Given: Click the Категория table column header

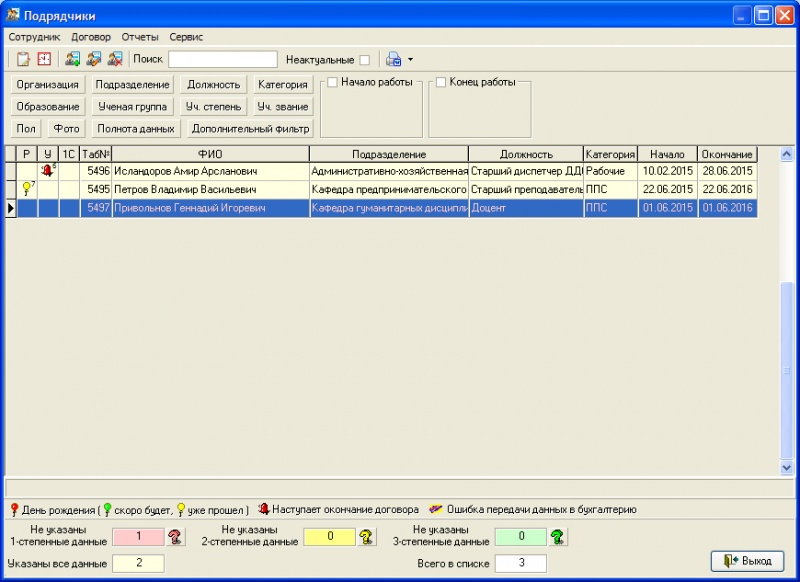Looking at the screenshot, I should (611, 154).
